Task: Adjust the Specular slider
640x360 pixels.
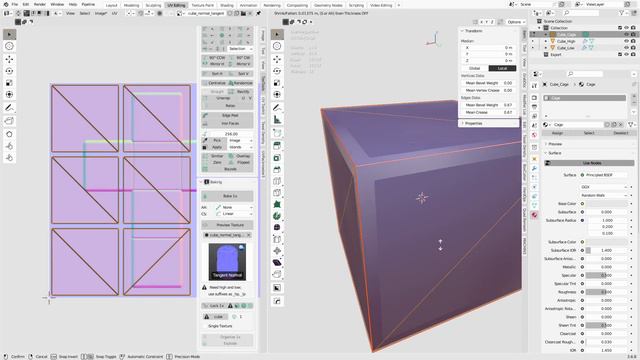Action: [607, 276]
